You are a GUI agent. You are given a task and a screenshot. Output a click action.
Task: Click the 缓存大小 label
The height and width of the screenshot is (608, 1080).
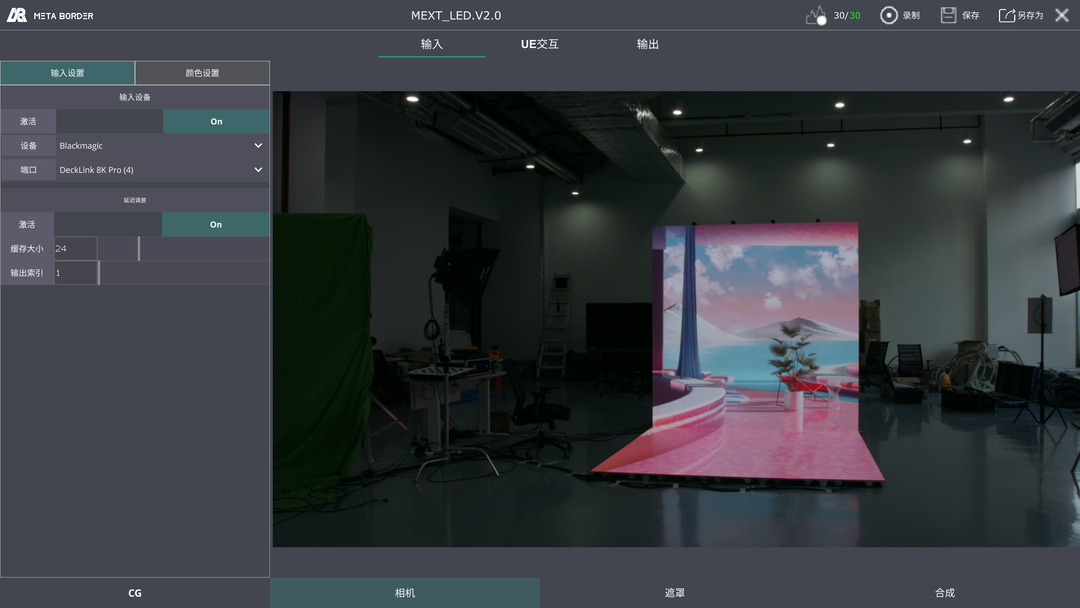tap(27, 249)
